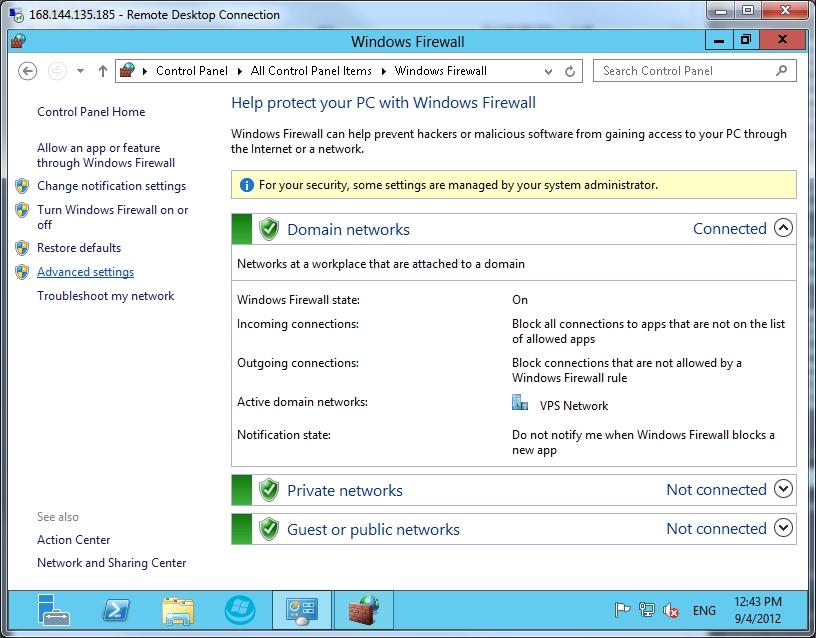Click All Control Panel Items breadcrumb
This screenshot has width=816, height=638.
pyautogui.click(x=311, y=71)
